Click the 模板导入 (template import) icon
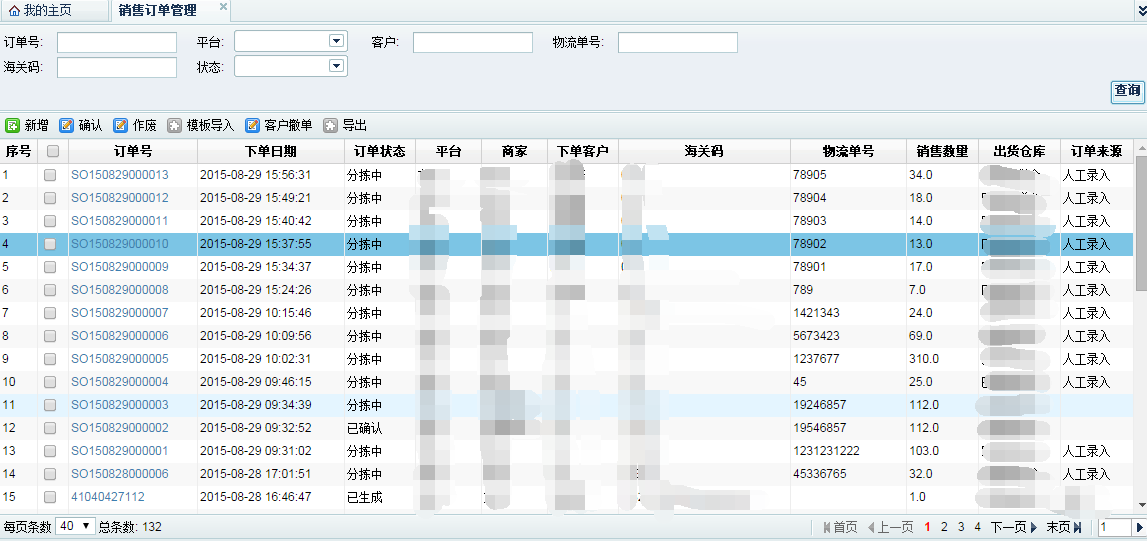The image size is (1147, 541). pos(175,126)
